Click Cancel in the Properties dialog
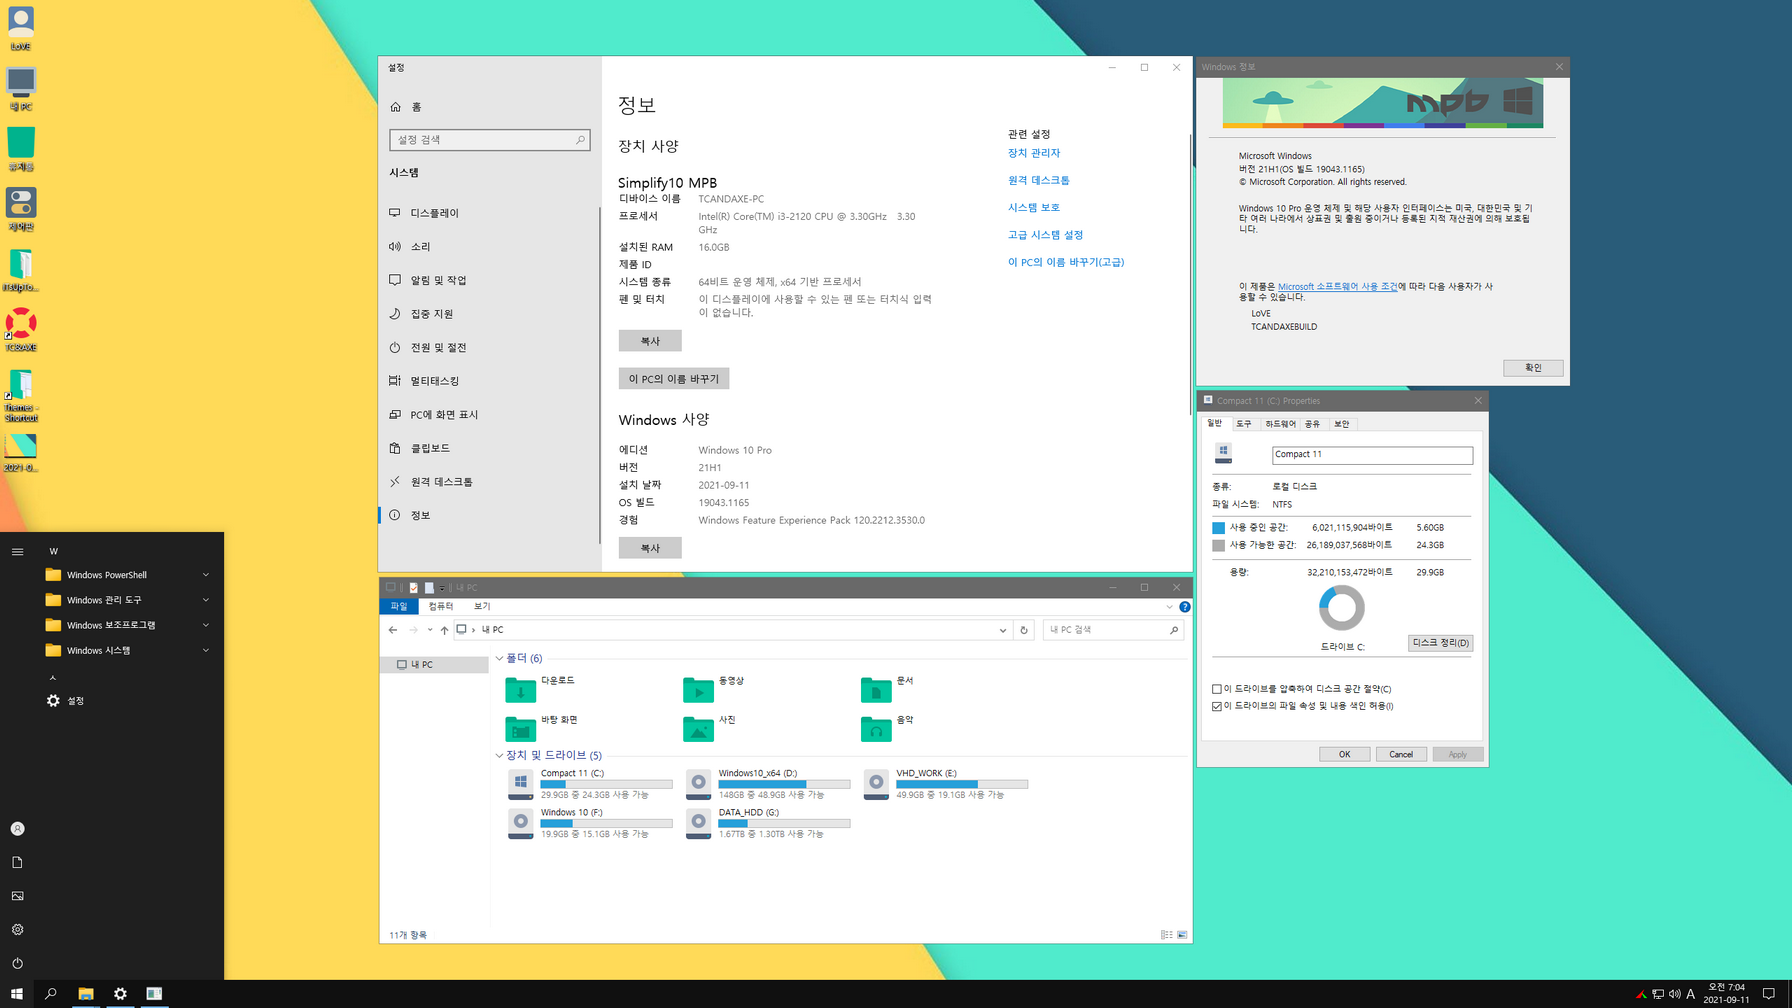 click(x=1401, y=754)
